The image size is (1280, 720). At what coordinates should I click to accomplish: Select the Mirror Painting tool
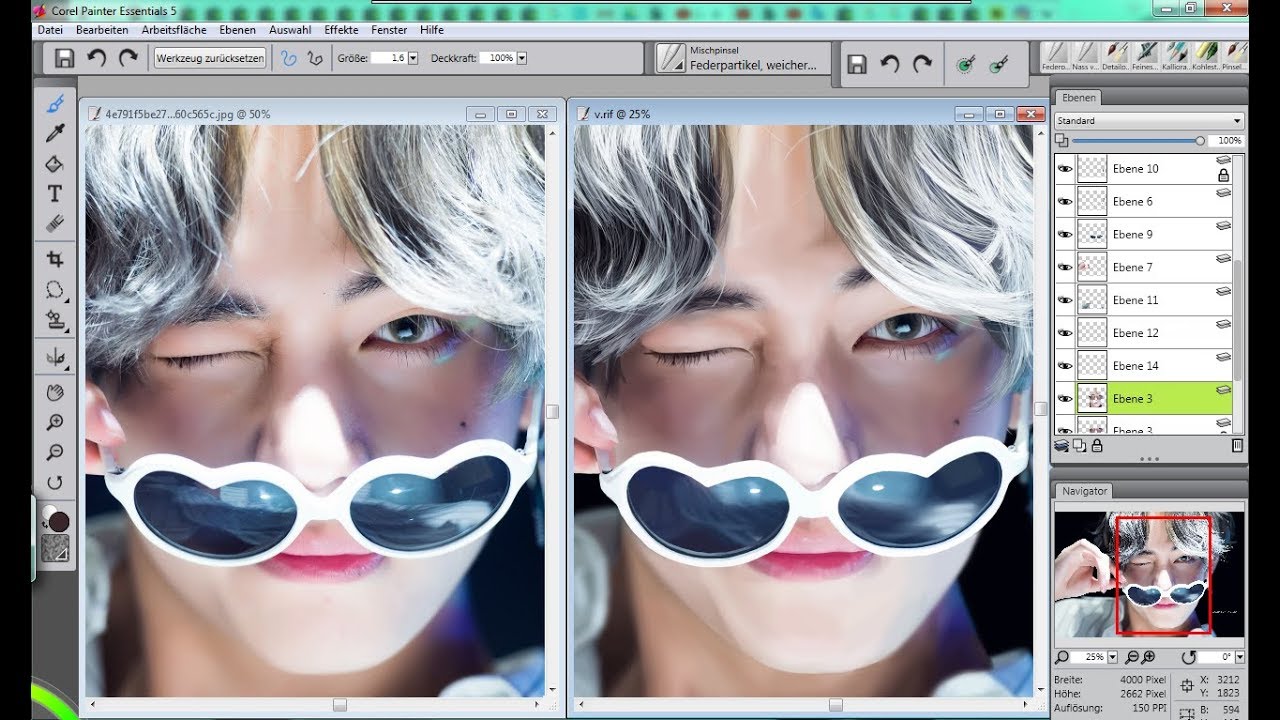[x=55, y=356]
